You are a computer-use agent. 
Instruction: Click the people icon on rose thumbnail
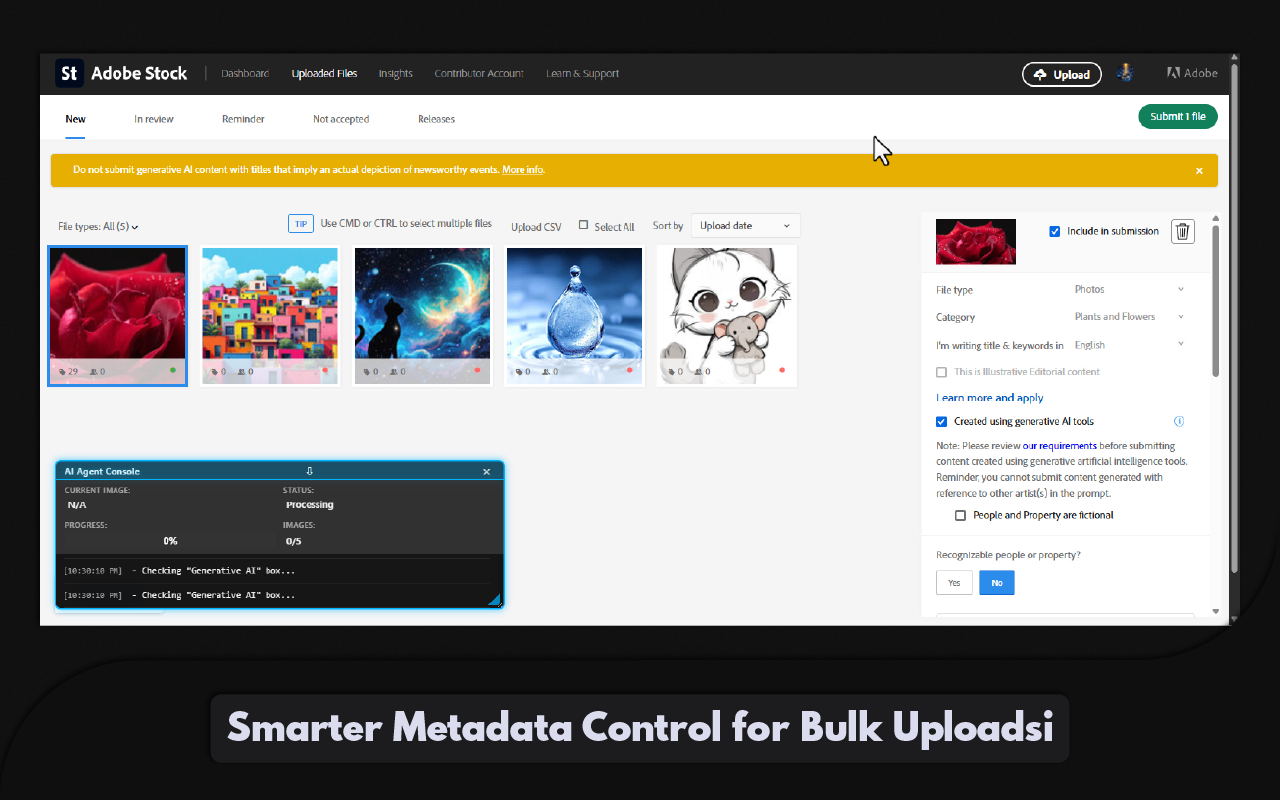click(94, 372)
